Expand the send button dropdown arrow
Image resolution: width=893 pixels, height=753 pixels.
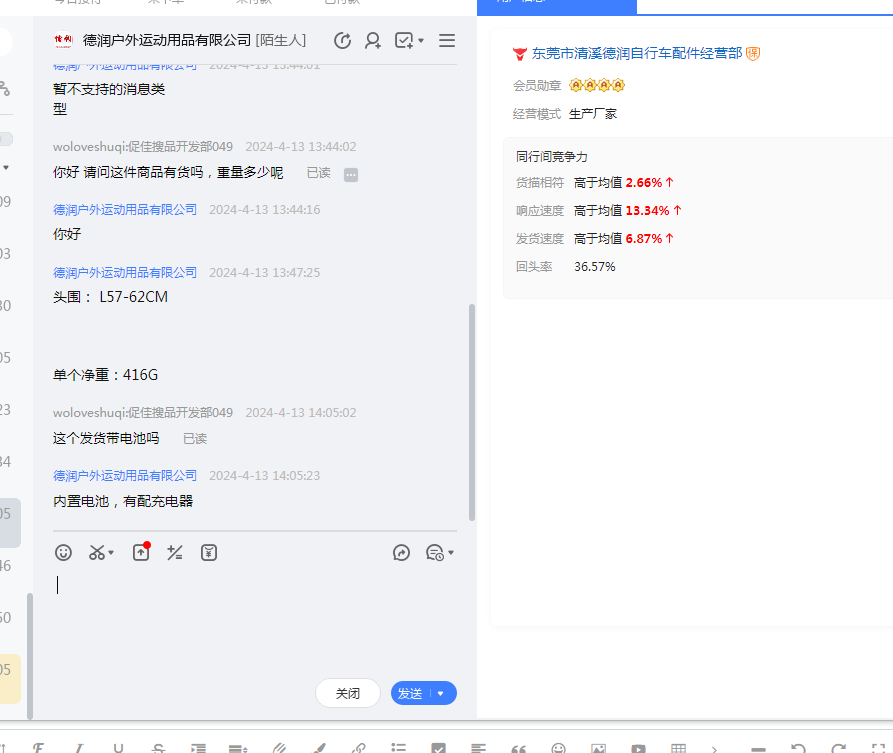point(441,693)
